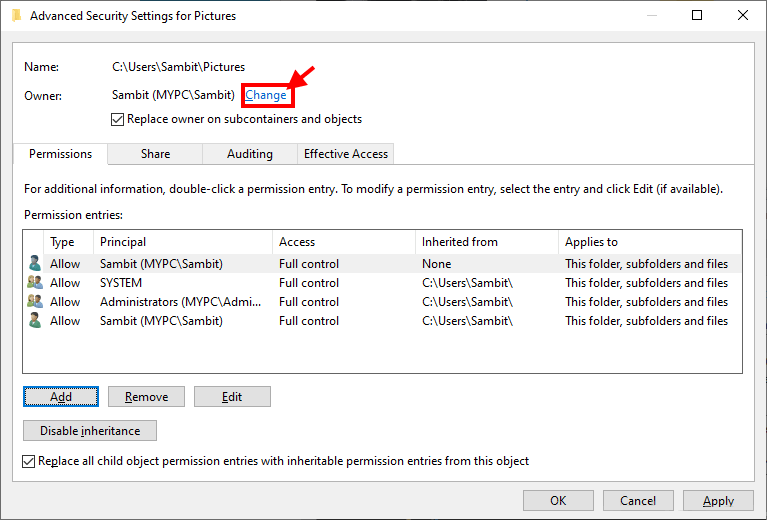
Task: Sort by the Inherited from column header
Action: 486,242
